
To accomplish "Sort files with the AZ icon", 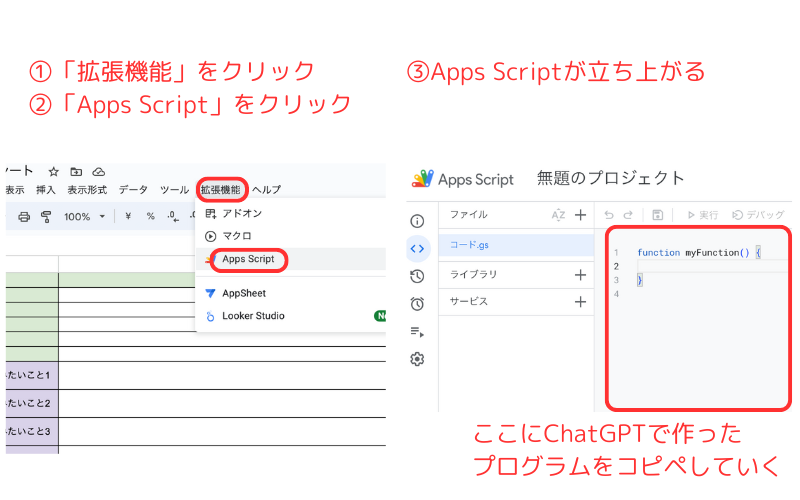I will point(558,215).
